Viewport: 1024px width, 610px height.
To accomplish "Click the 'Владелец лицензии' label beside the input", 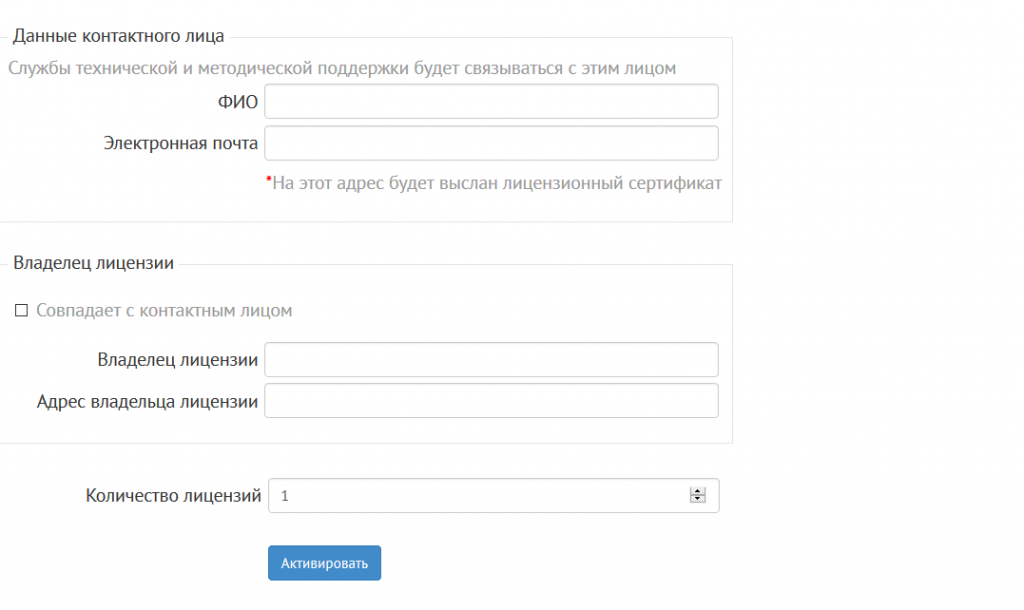I will [x=178, y=360].
